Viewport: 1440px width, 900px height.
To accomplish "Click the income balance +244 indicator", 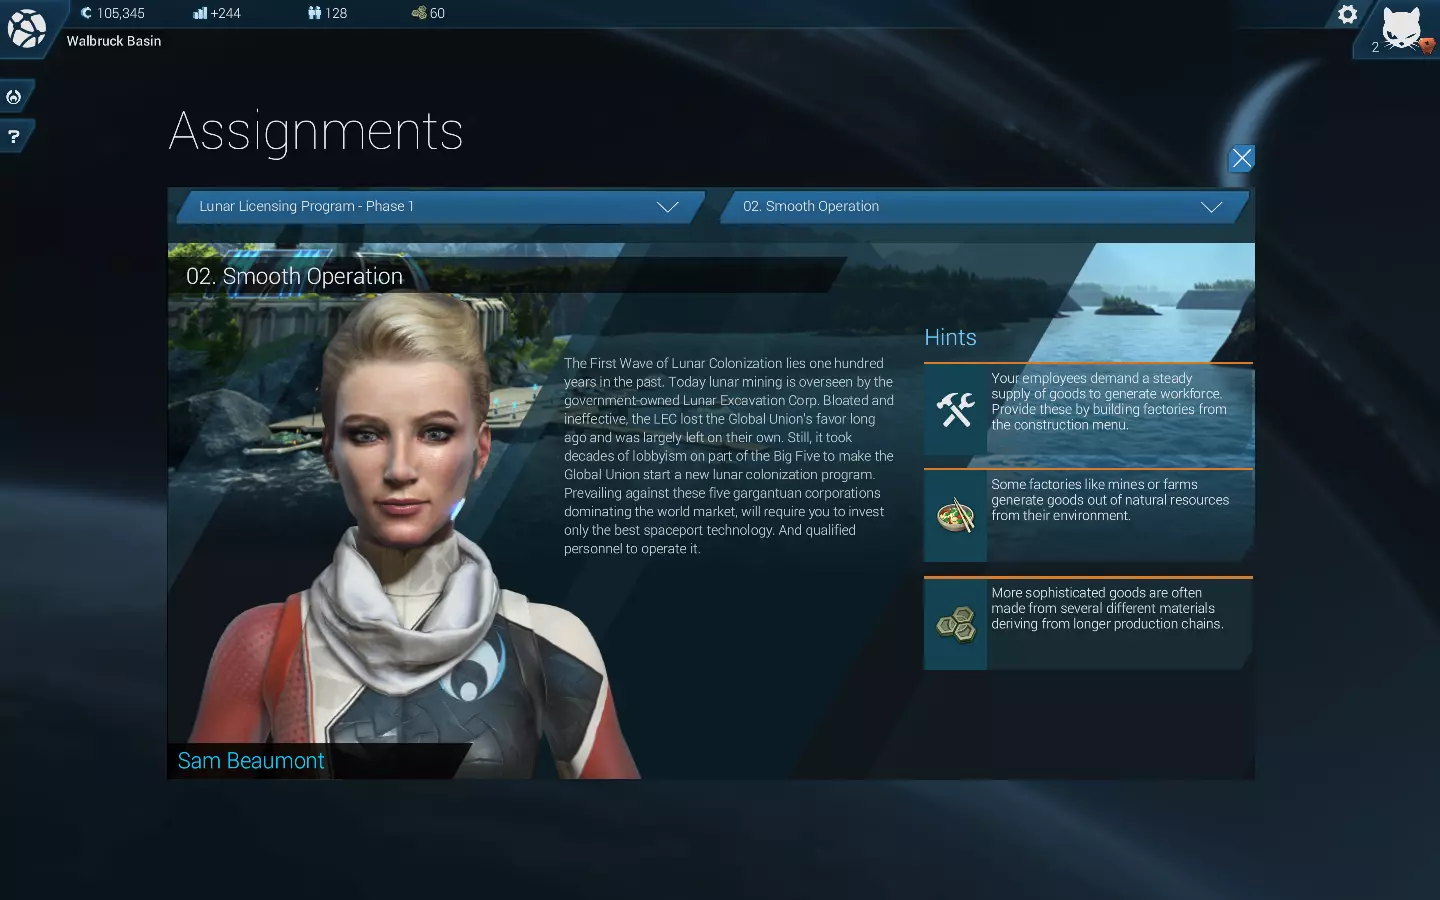I will 217,13.
